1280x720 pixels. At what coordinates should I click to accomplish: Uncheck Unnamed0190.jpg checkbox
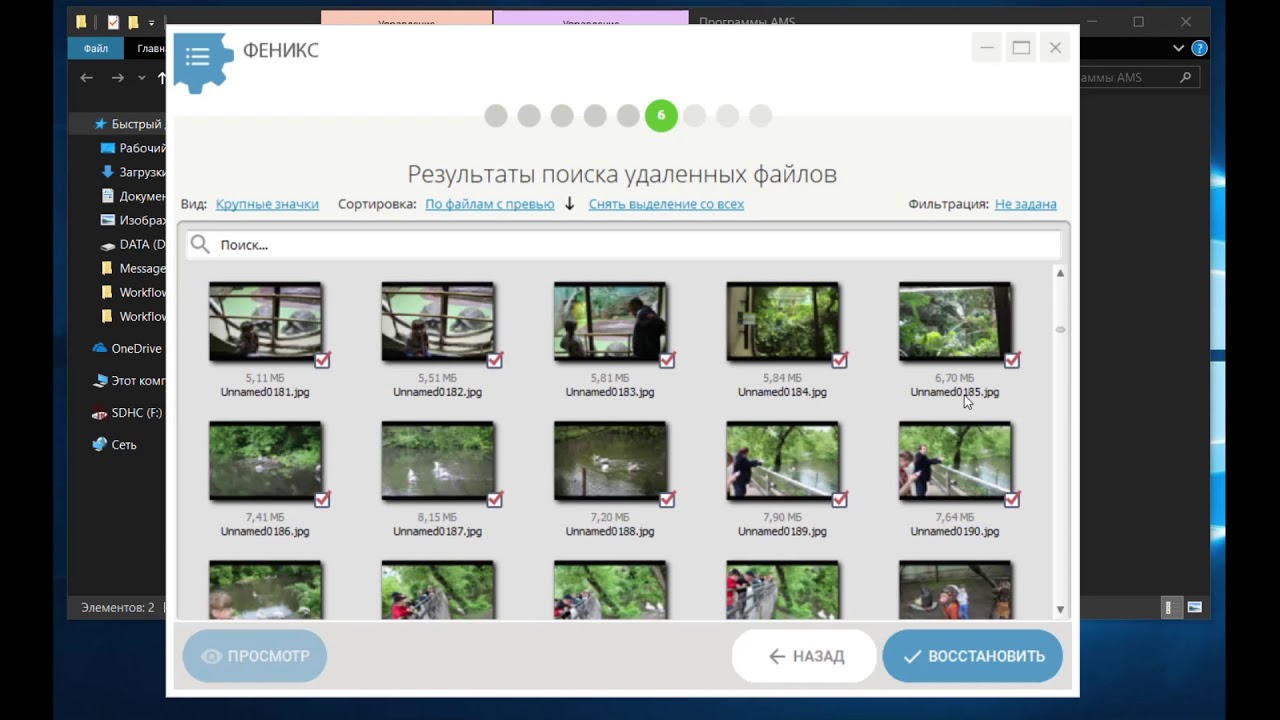[1012, 499]
